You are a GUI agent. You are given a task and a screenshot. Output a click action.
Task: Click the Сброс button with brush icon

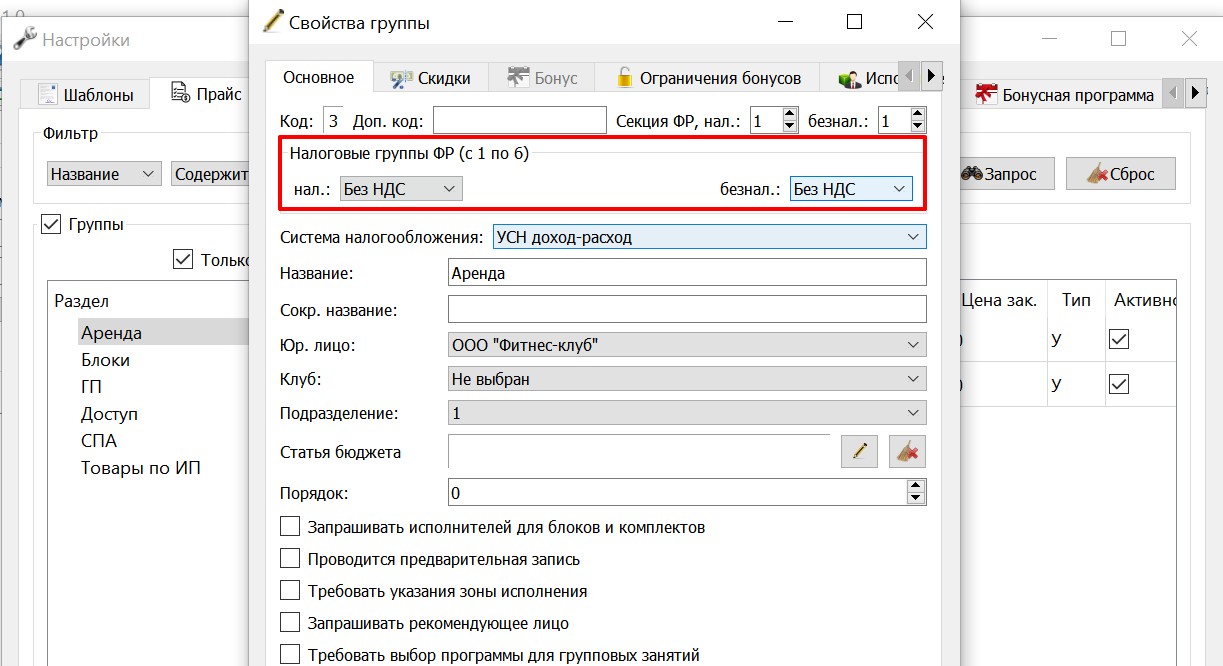[x=1120, y=174]
